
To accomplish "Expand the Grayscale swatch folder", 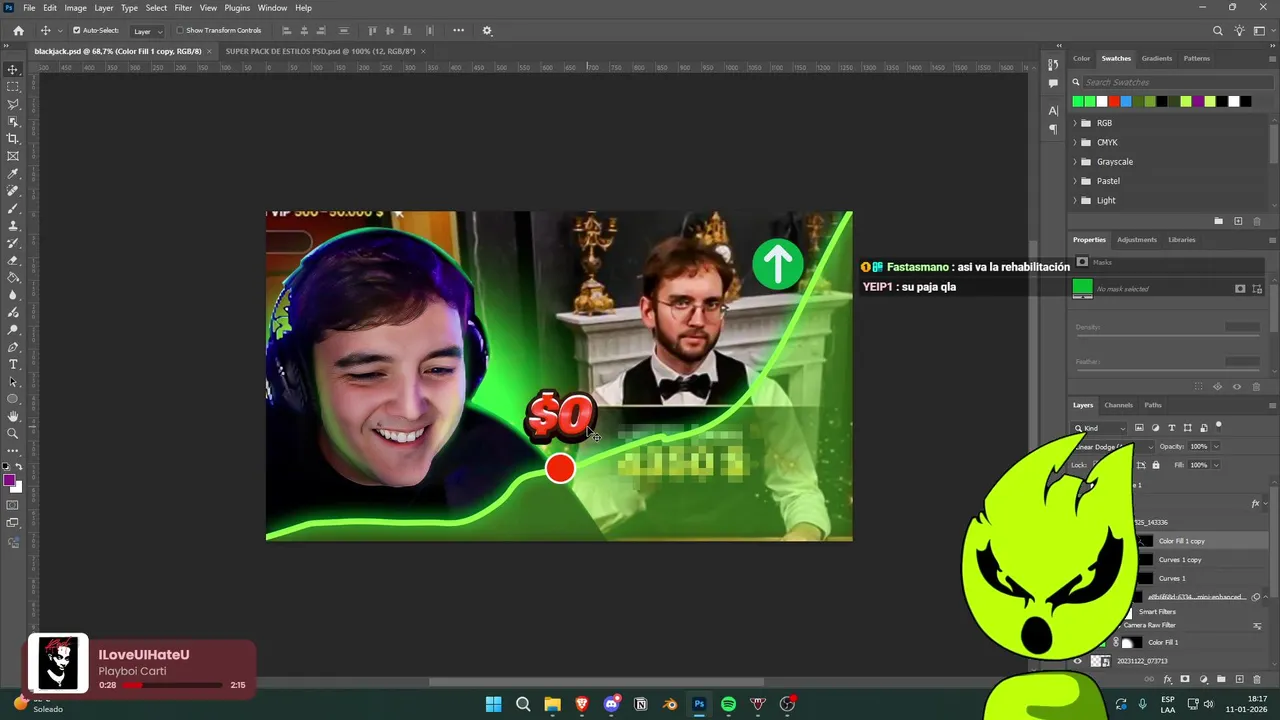I will [1075, 162].
